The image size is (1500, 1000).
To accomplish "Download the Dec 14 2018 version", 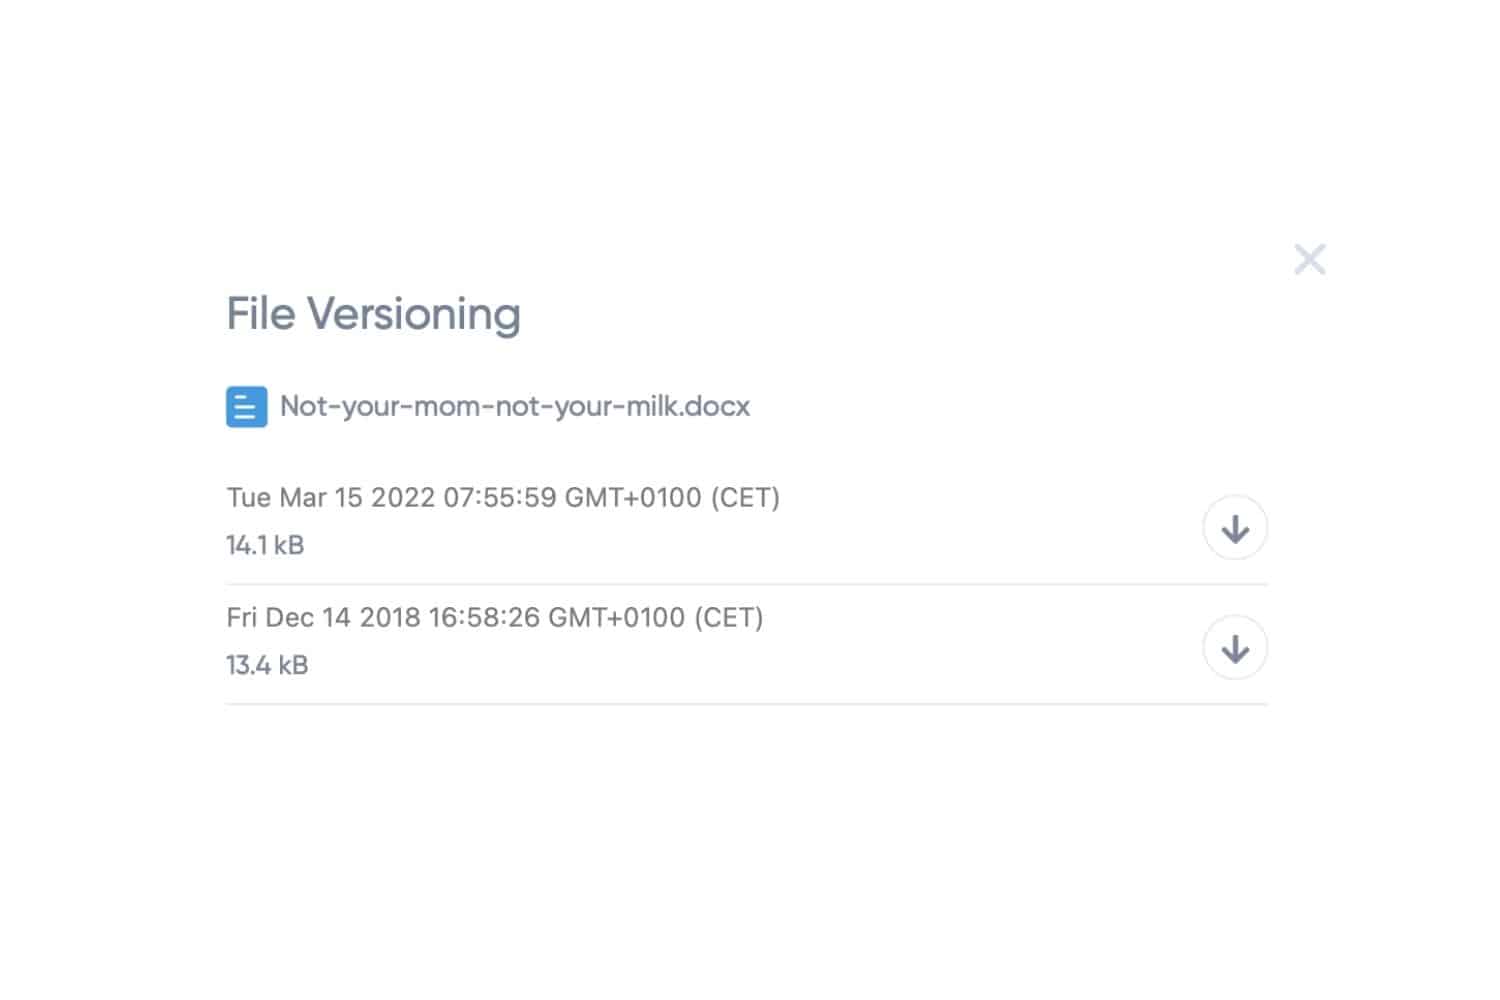I will click(1235, 648).
